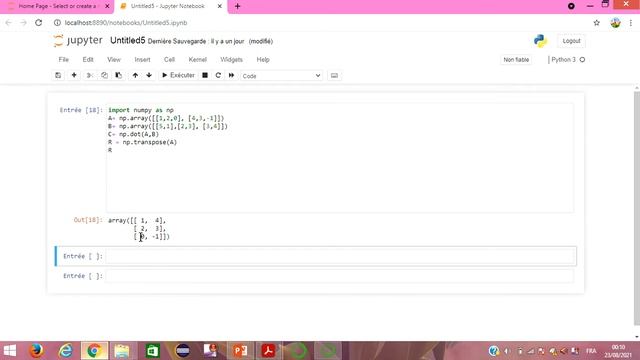Viewport: 640px width, 360px height.
Task: Reload the page
Action: pos(38,23)
